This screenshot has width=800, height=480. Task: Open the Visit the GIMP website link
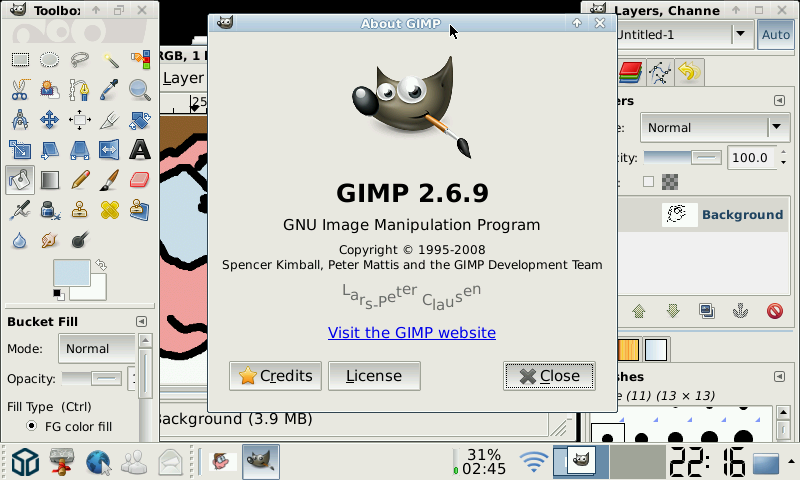[x=412, y=333]
